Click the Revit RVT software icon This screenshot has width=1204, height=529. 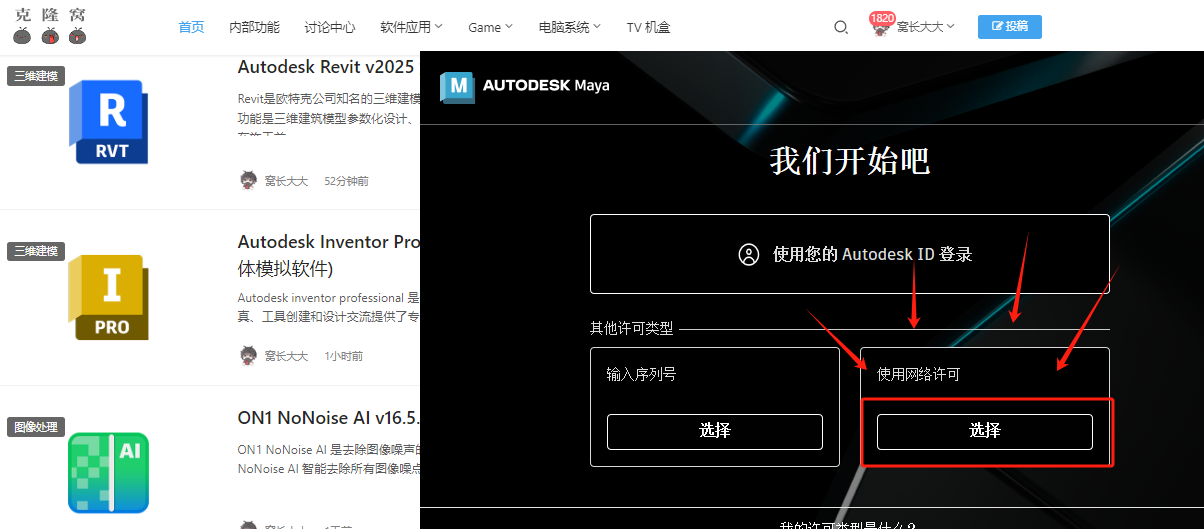[x=108, y=122]
